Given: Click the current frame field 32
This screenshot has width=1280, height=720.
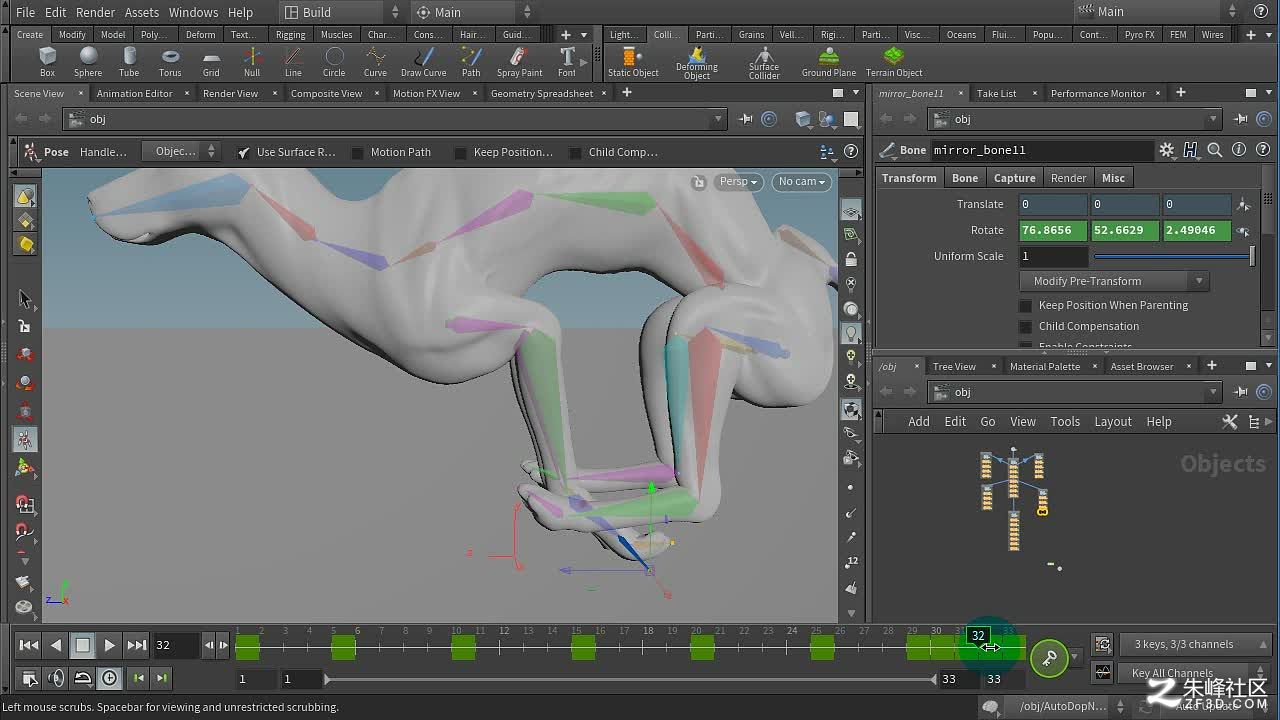Looking at the screenshot, I should pos(176,645).
